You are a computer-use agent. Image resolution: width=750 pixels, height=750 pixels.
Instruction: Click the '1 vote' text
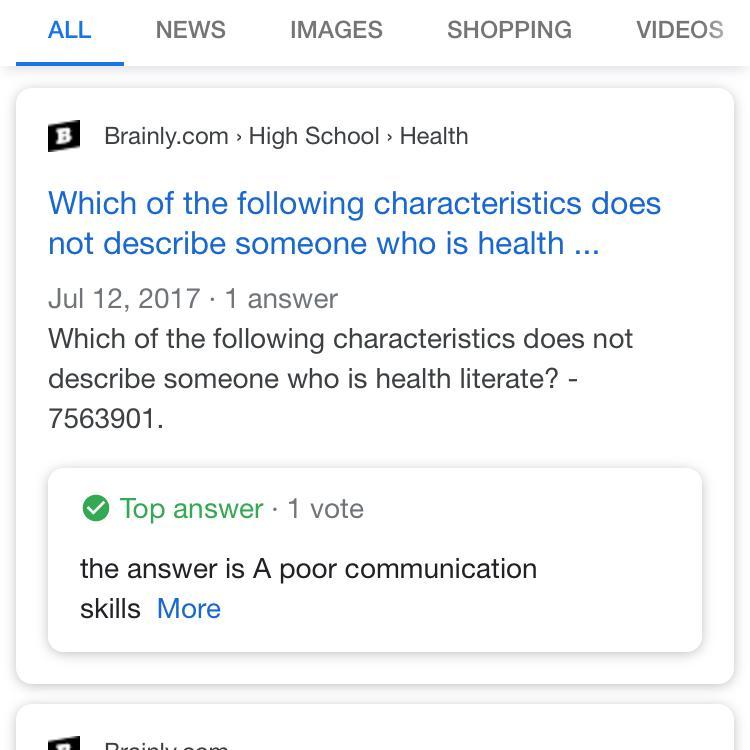coord(326,509)
